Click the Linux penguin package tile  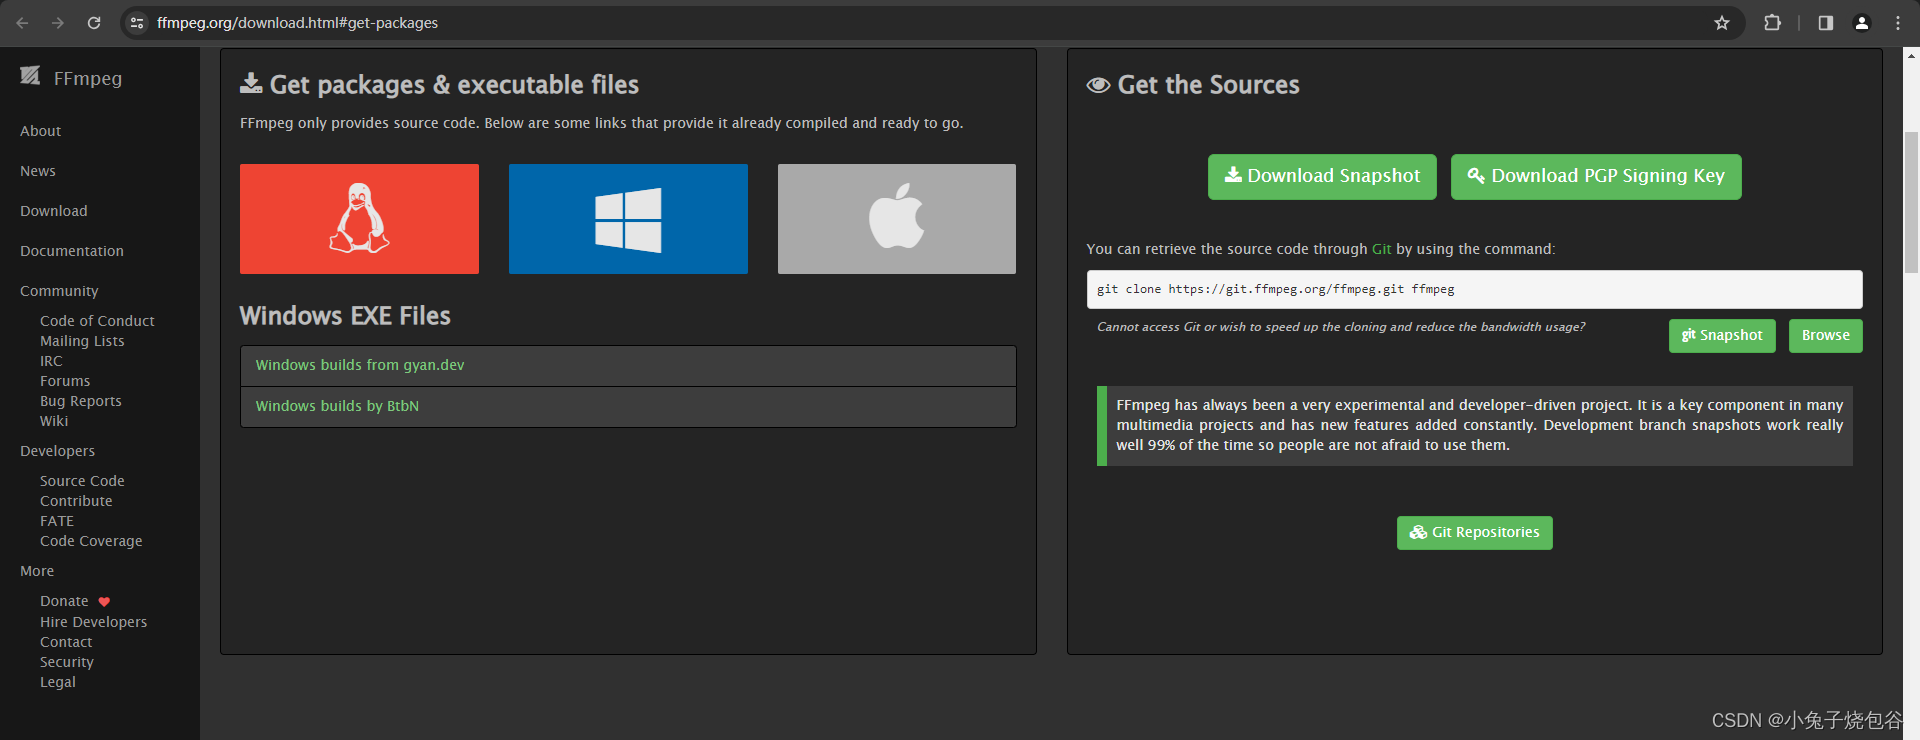coord(359,219)
